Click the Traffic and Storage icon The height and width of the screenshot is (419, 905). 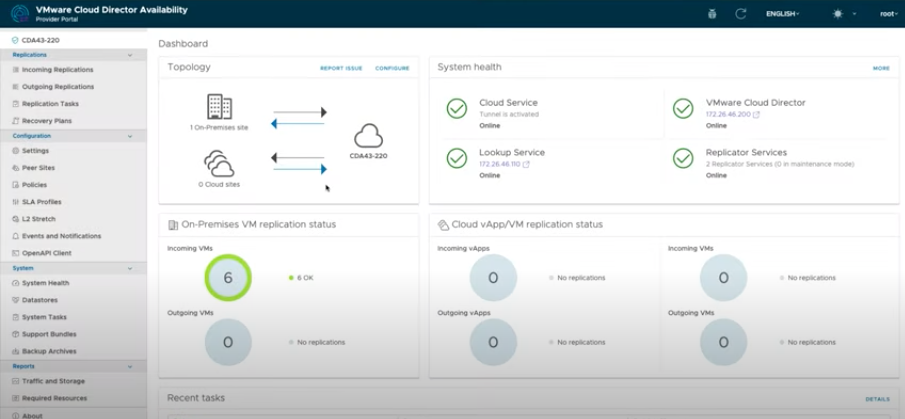[16, 381]
